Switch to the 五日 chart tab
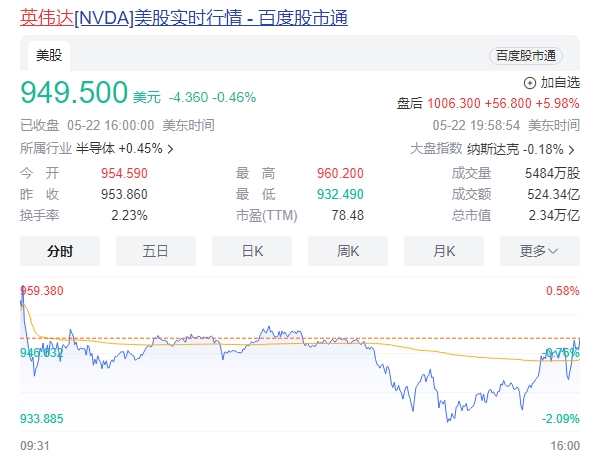Screen dimensions: 602x458 click(x=156, y=251)
